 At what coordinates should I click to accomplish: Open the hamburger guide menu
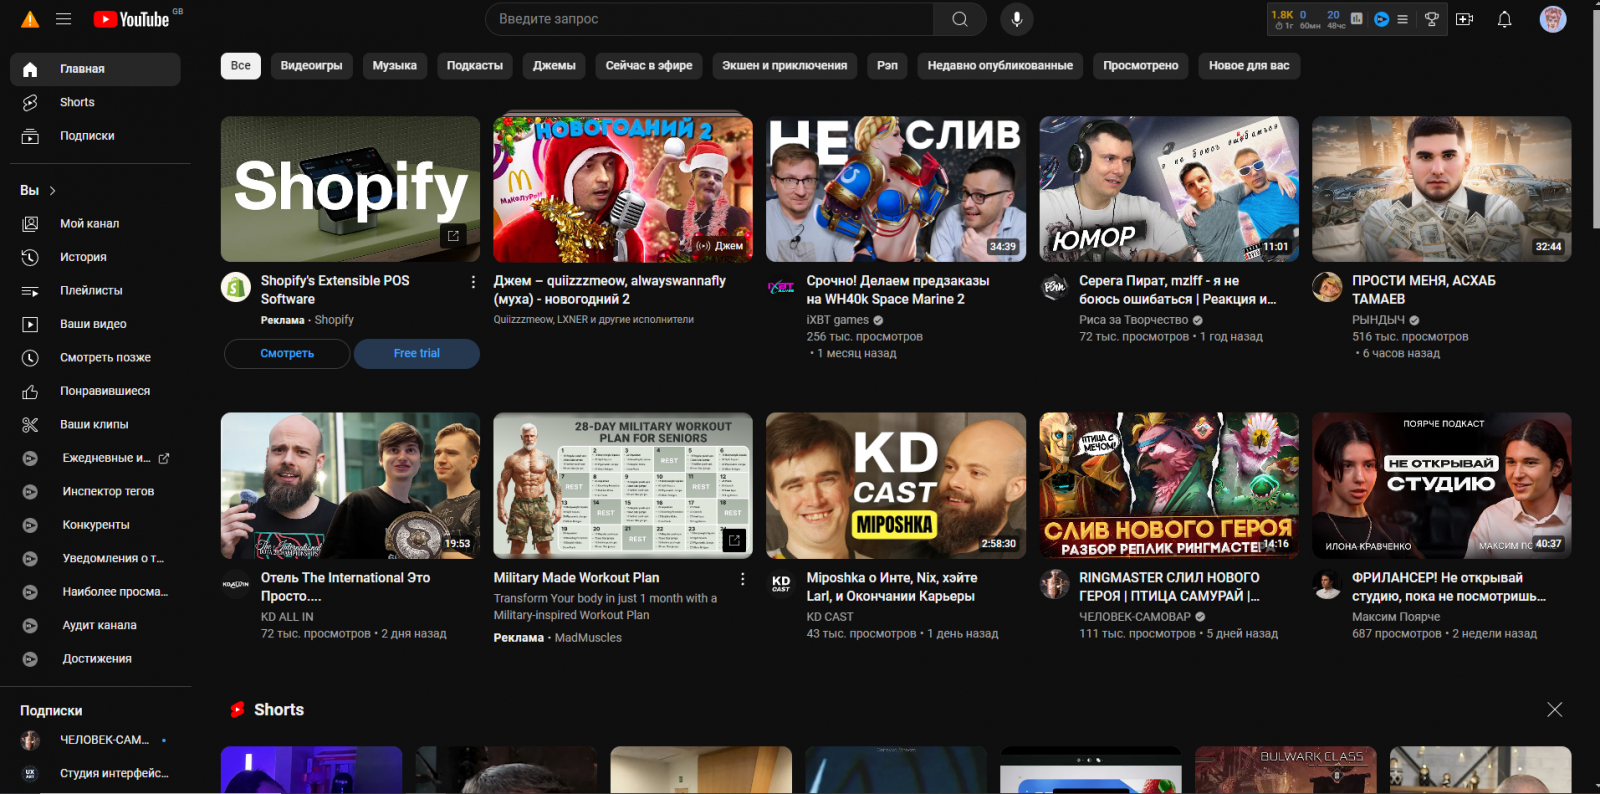coord(63,19)
